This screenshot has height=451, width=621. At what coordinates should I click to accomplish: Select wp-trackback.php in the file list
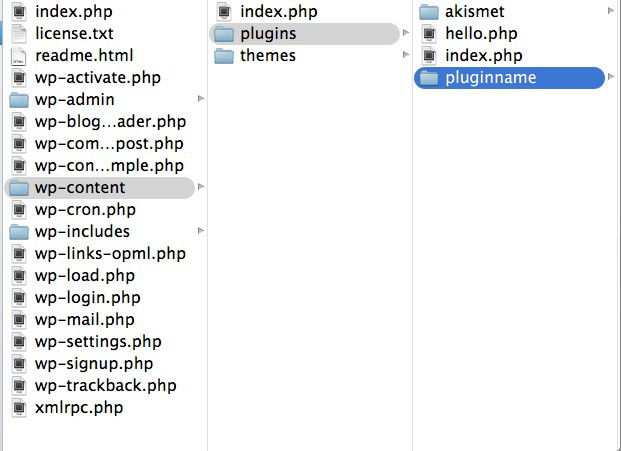tap(106, 386)
